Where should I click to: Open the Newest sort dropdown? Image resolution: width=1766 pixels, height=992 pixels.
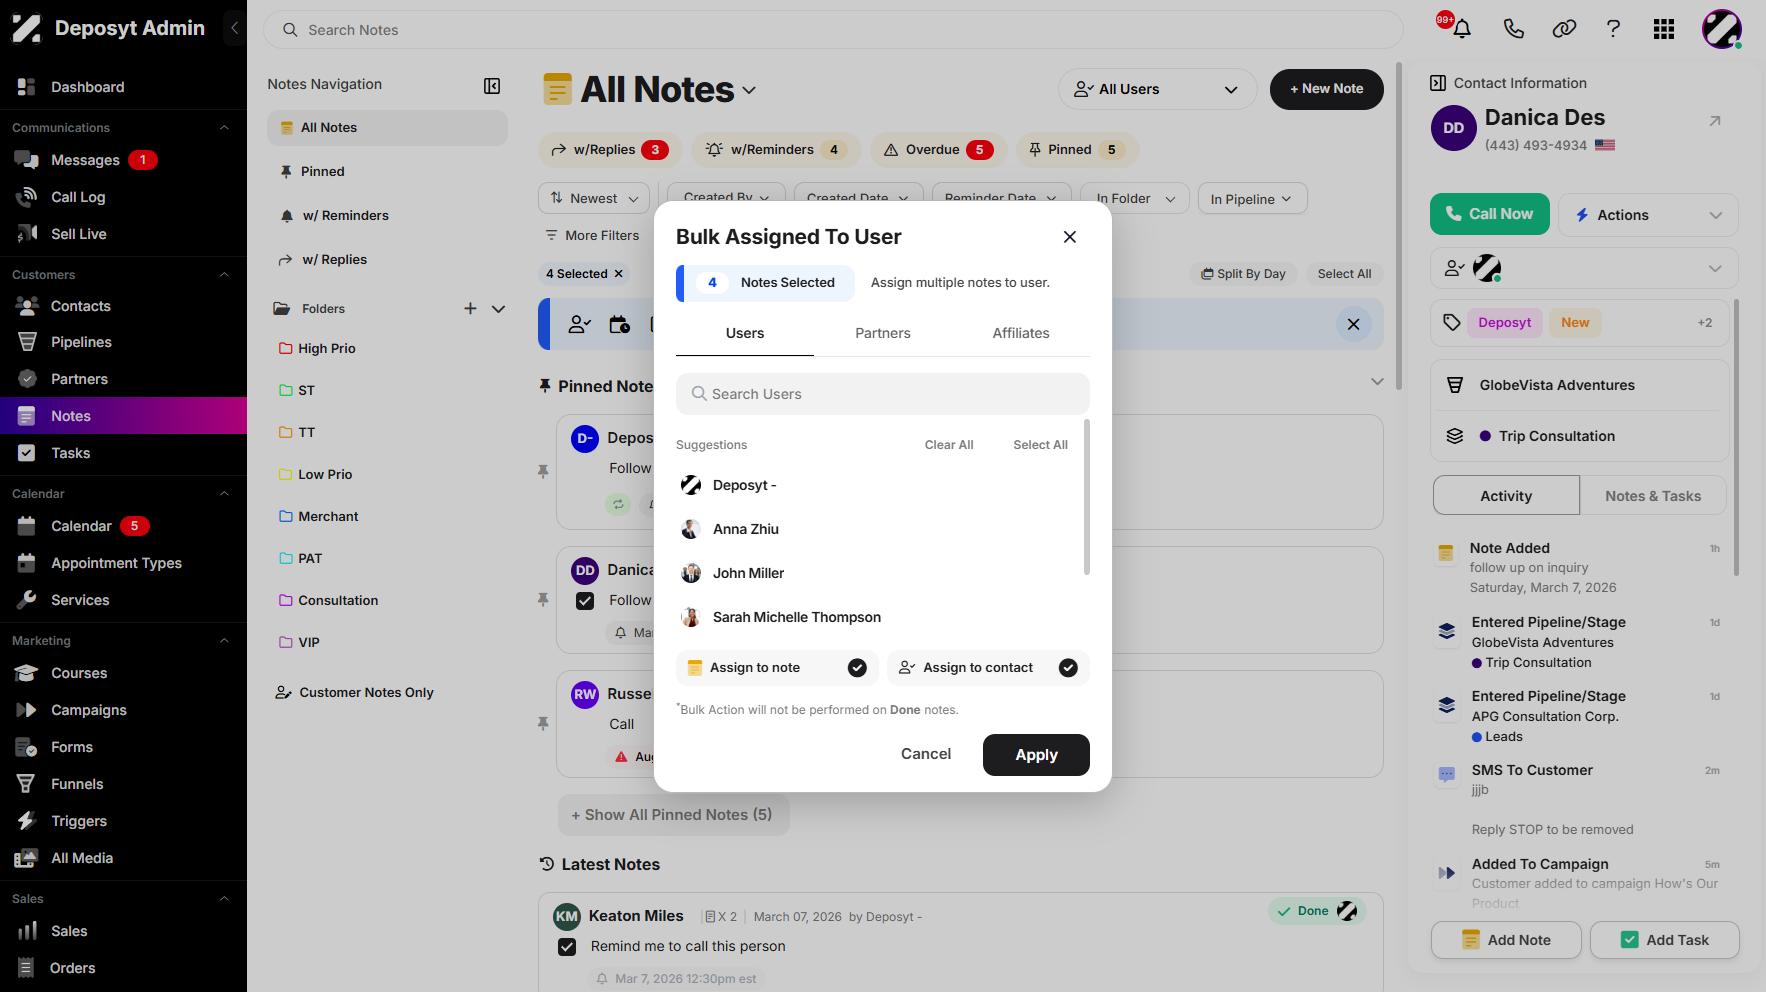pyautogui.click(x=594, y=198)
